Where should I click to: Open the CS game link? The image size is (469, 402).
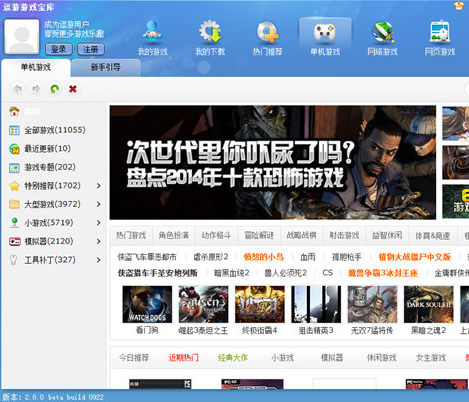(328, 273)
